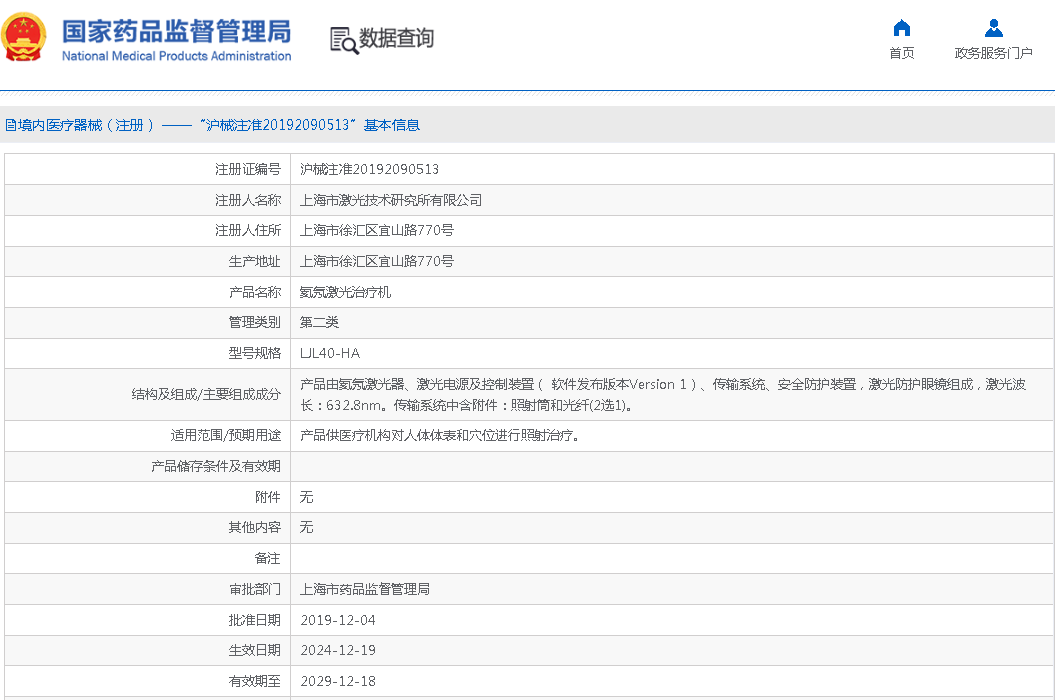This screenshot has height=700, width=1055.
Task: Click the 首页 house icon
Action: [901, 28]
